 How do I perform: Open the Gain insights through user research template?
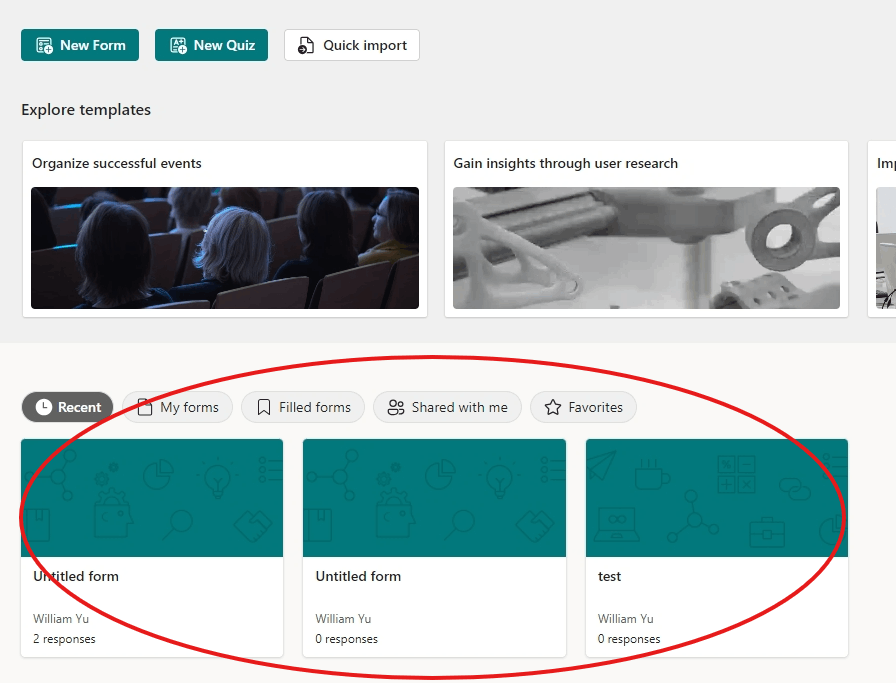point(646,229)
